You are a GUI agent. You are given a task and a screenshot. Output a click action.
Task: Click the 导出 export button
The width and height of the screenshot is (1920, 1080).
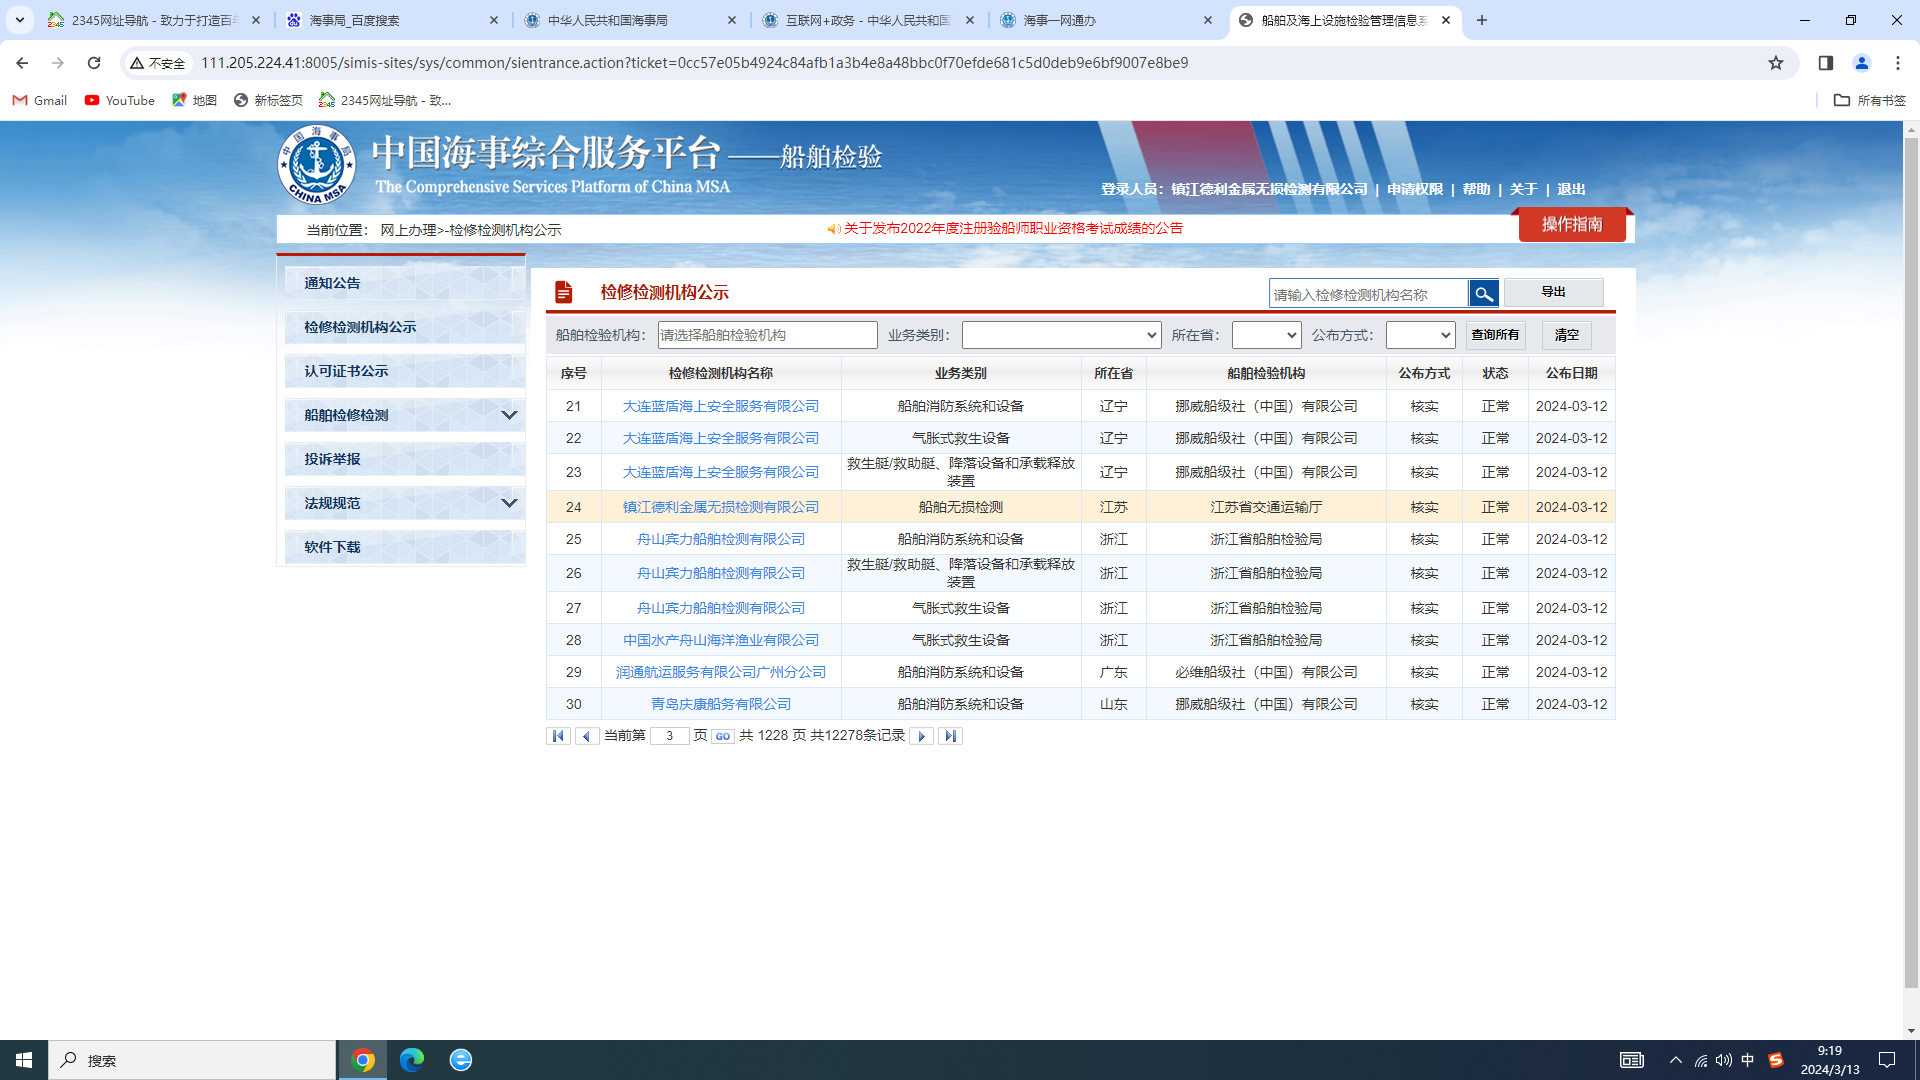[x=1552, y=292]
